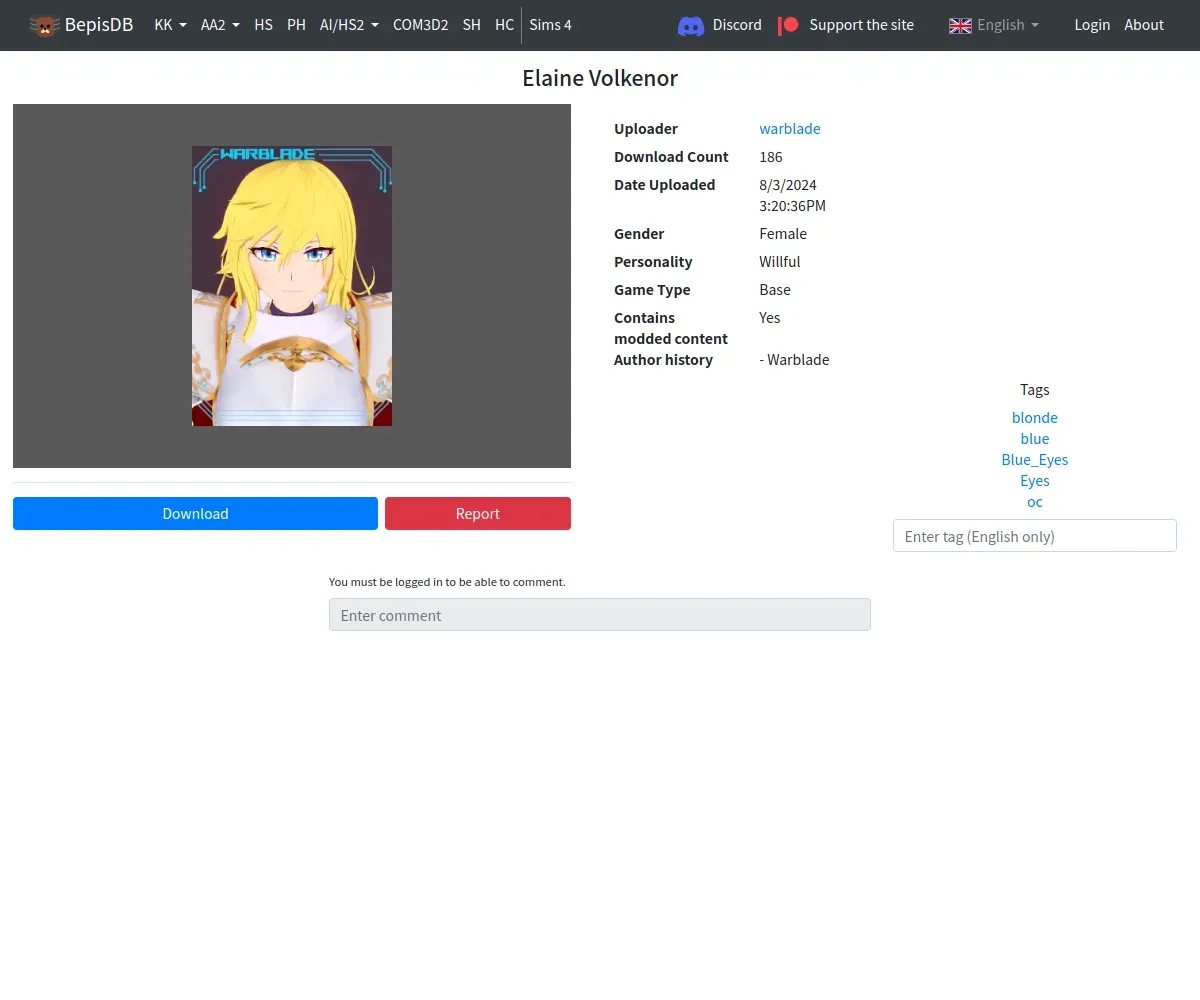
Task: Open the English language dropdown
Action: (1007, 25)
